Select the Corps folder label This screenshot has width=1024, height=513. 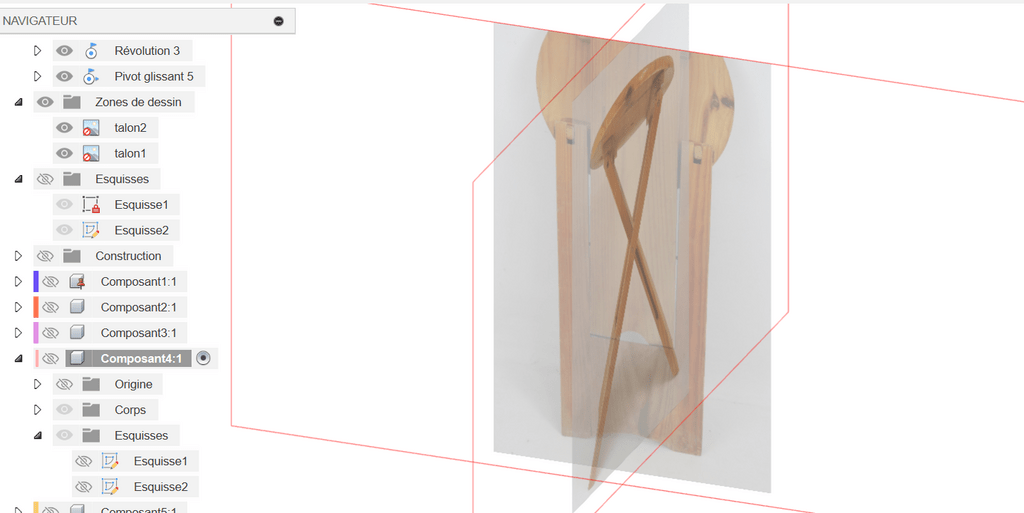[131, 410]
